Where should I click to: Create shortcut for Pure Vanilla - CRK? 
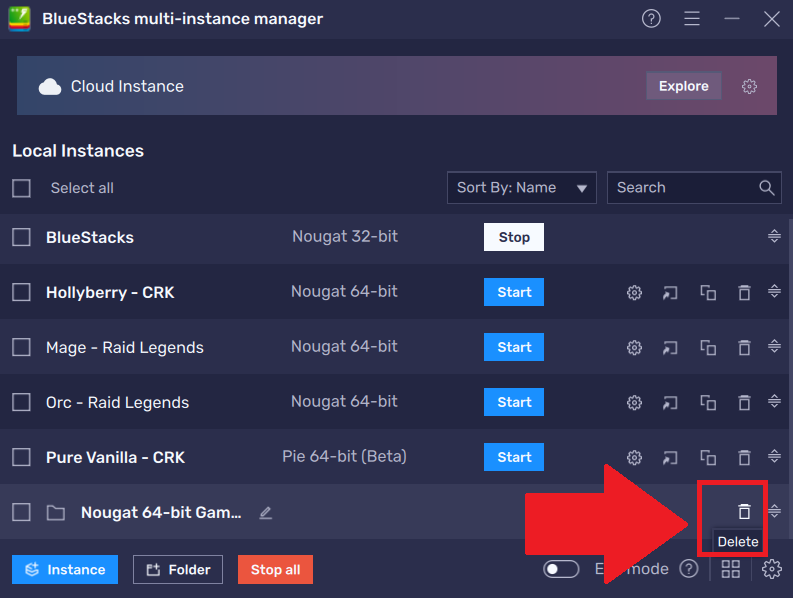670,458
